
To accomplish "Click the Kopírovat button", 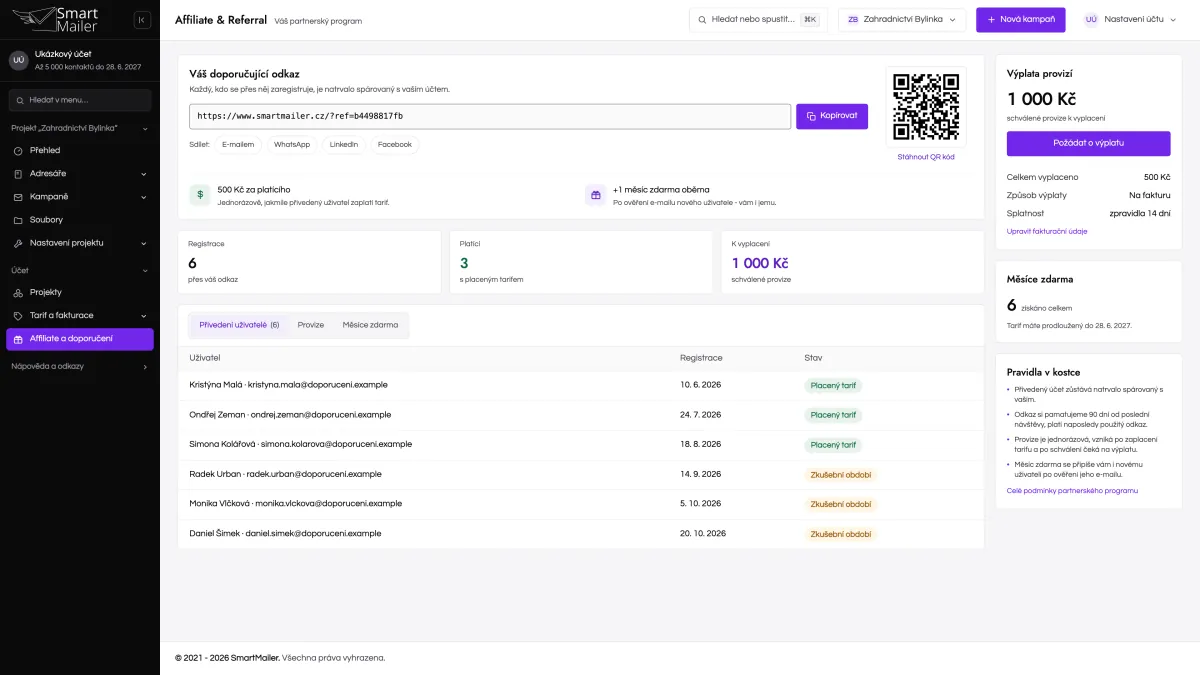I will 832,116.
